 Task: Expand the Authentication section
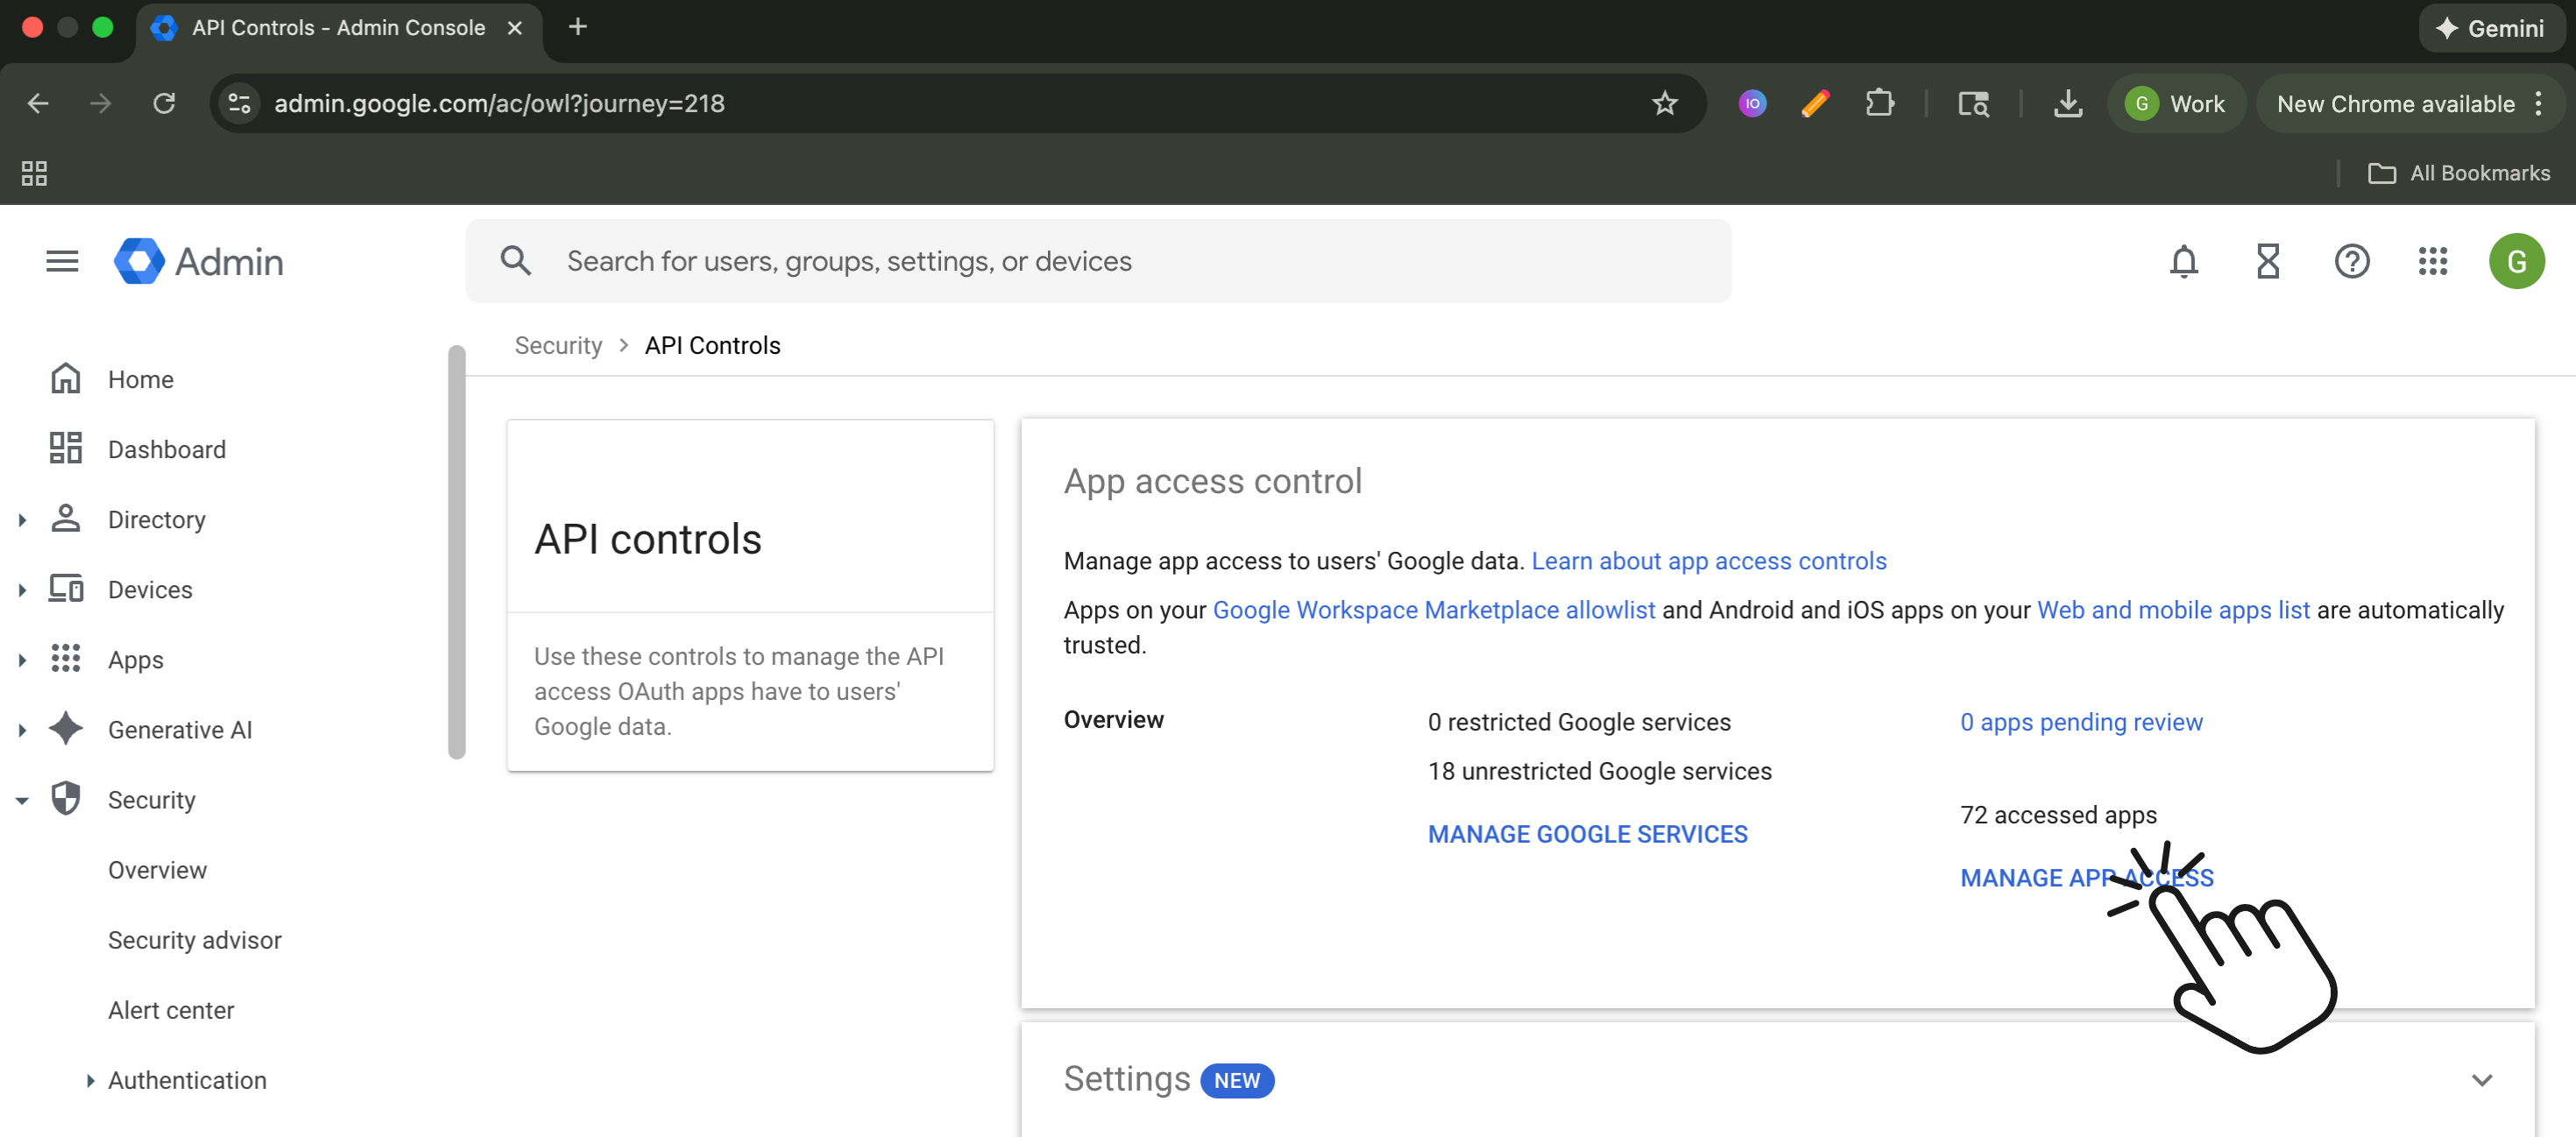click(x=89, y=1080)
